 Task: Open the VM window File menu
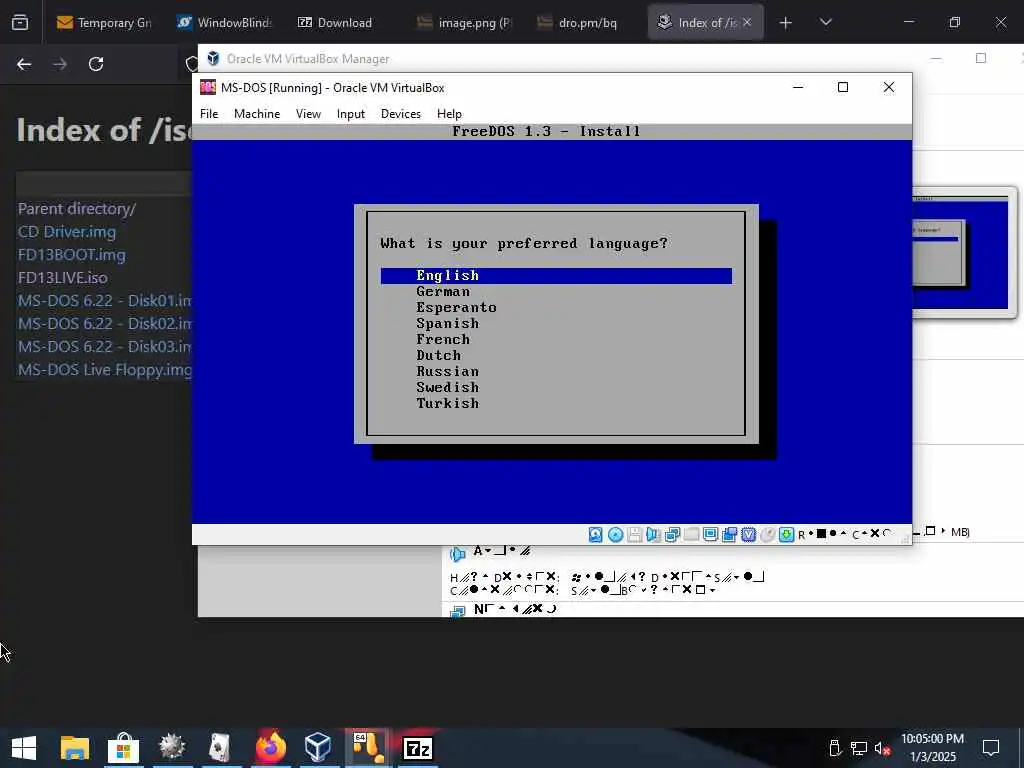[x=209, y=114]
